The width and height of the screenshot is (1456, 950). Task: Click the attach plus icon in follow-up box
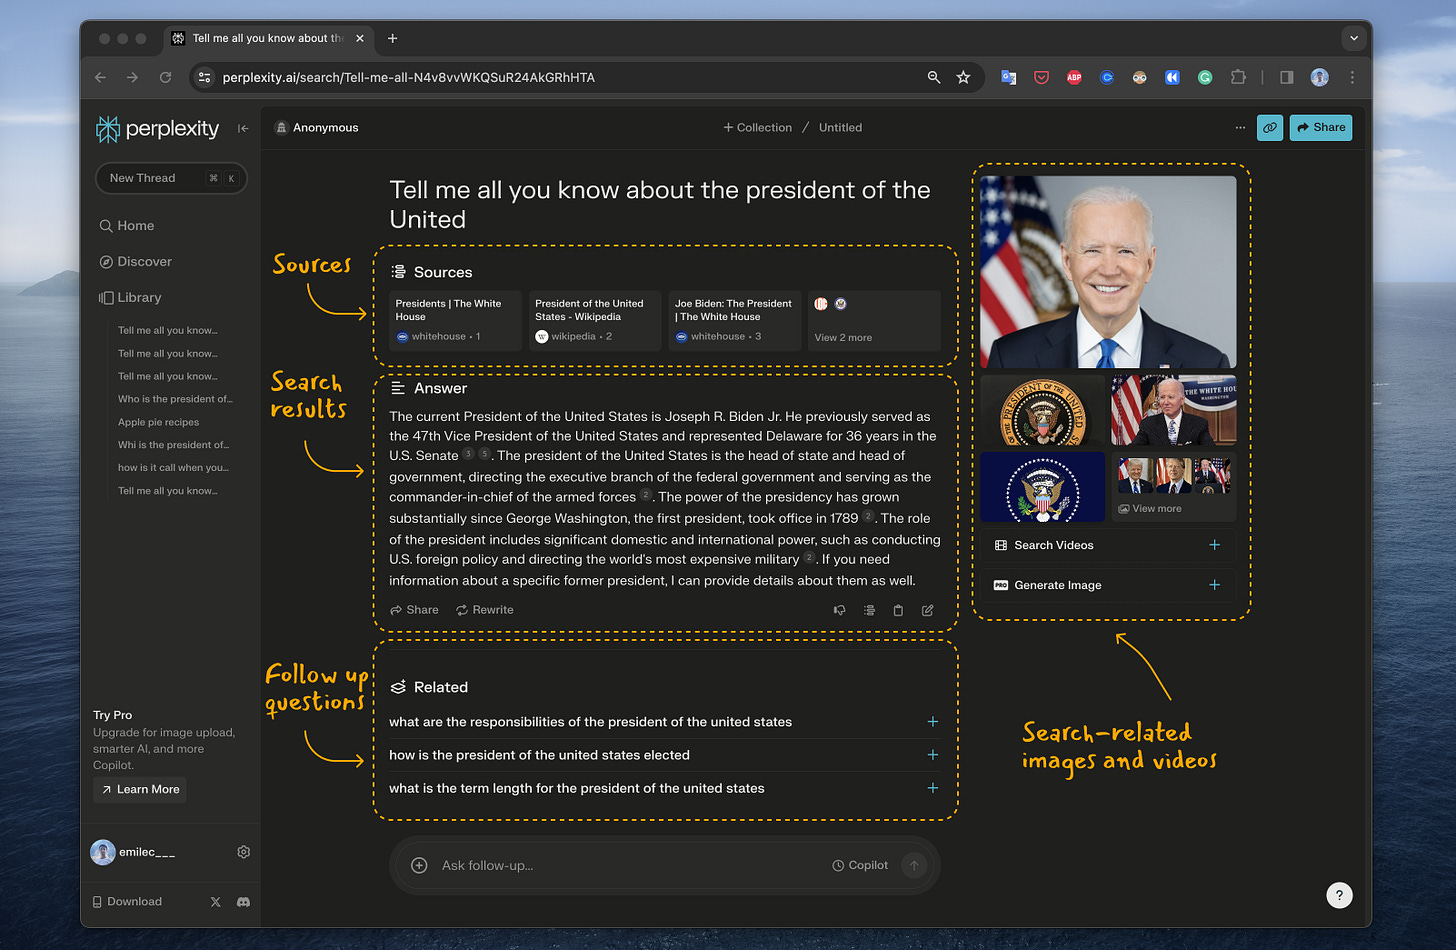[x=419, y=866]
